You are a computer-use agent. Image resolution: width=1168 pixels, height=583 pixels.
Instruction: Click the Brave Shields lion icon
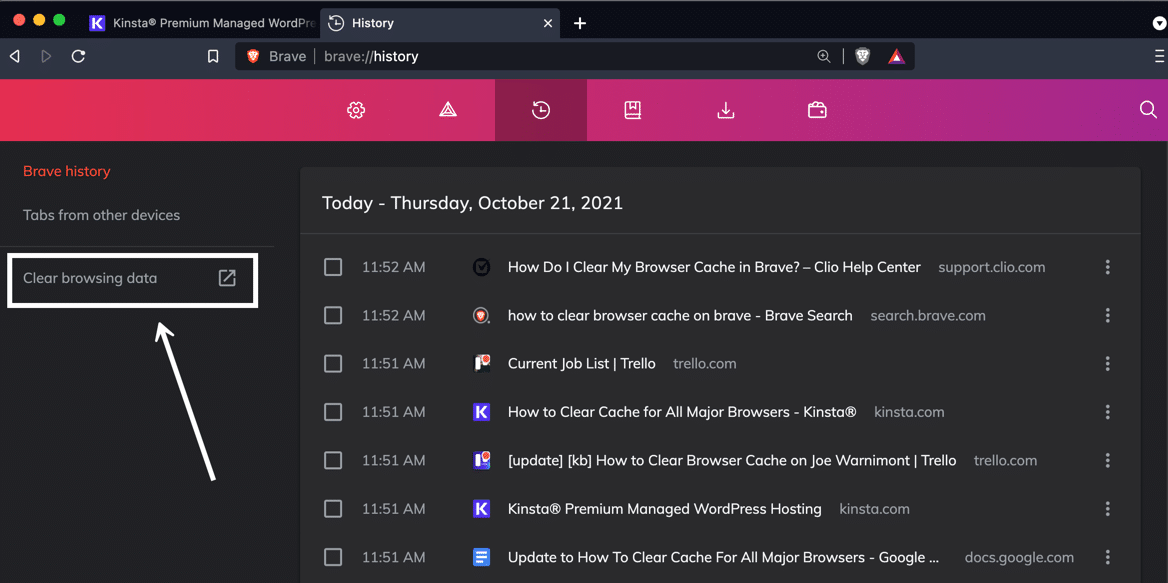pos(862,56)
